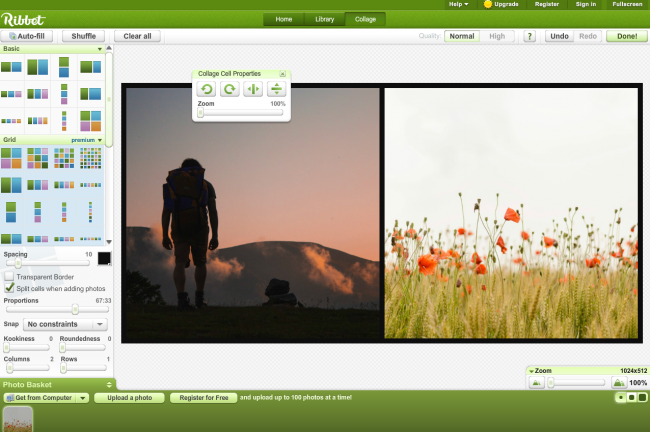Select the largest thumbnail size icon
The height and width of the screenshot is (432, 650).
pyautogui.click(x=641, y=398)
